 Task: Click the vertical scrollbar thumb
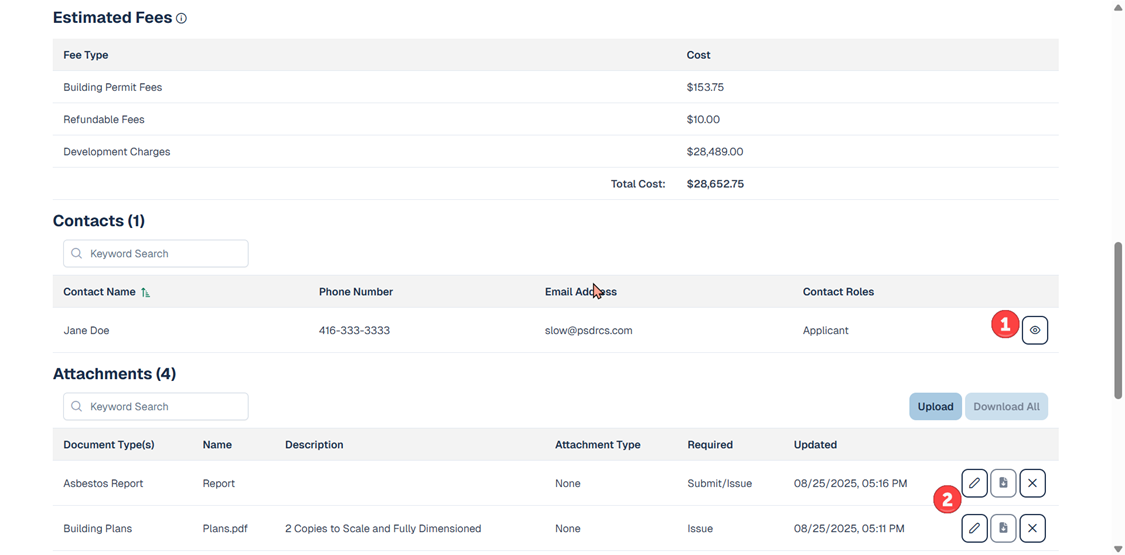click(x=1118, y=320)
